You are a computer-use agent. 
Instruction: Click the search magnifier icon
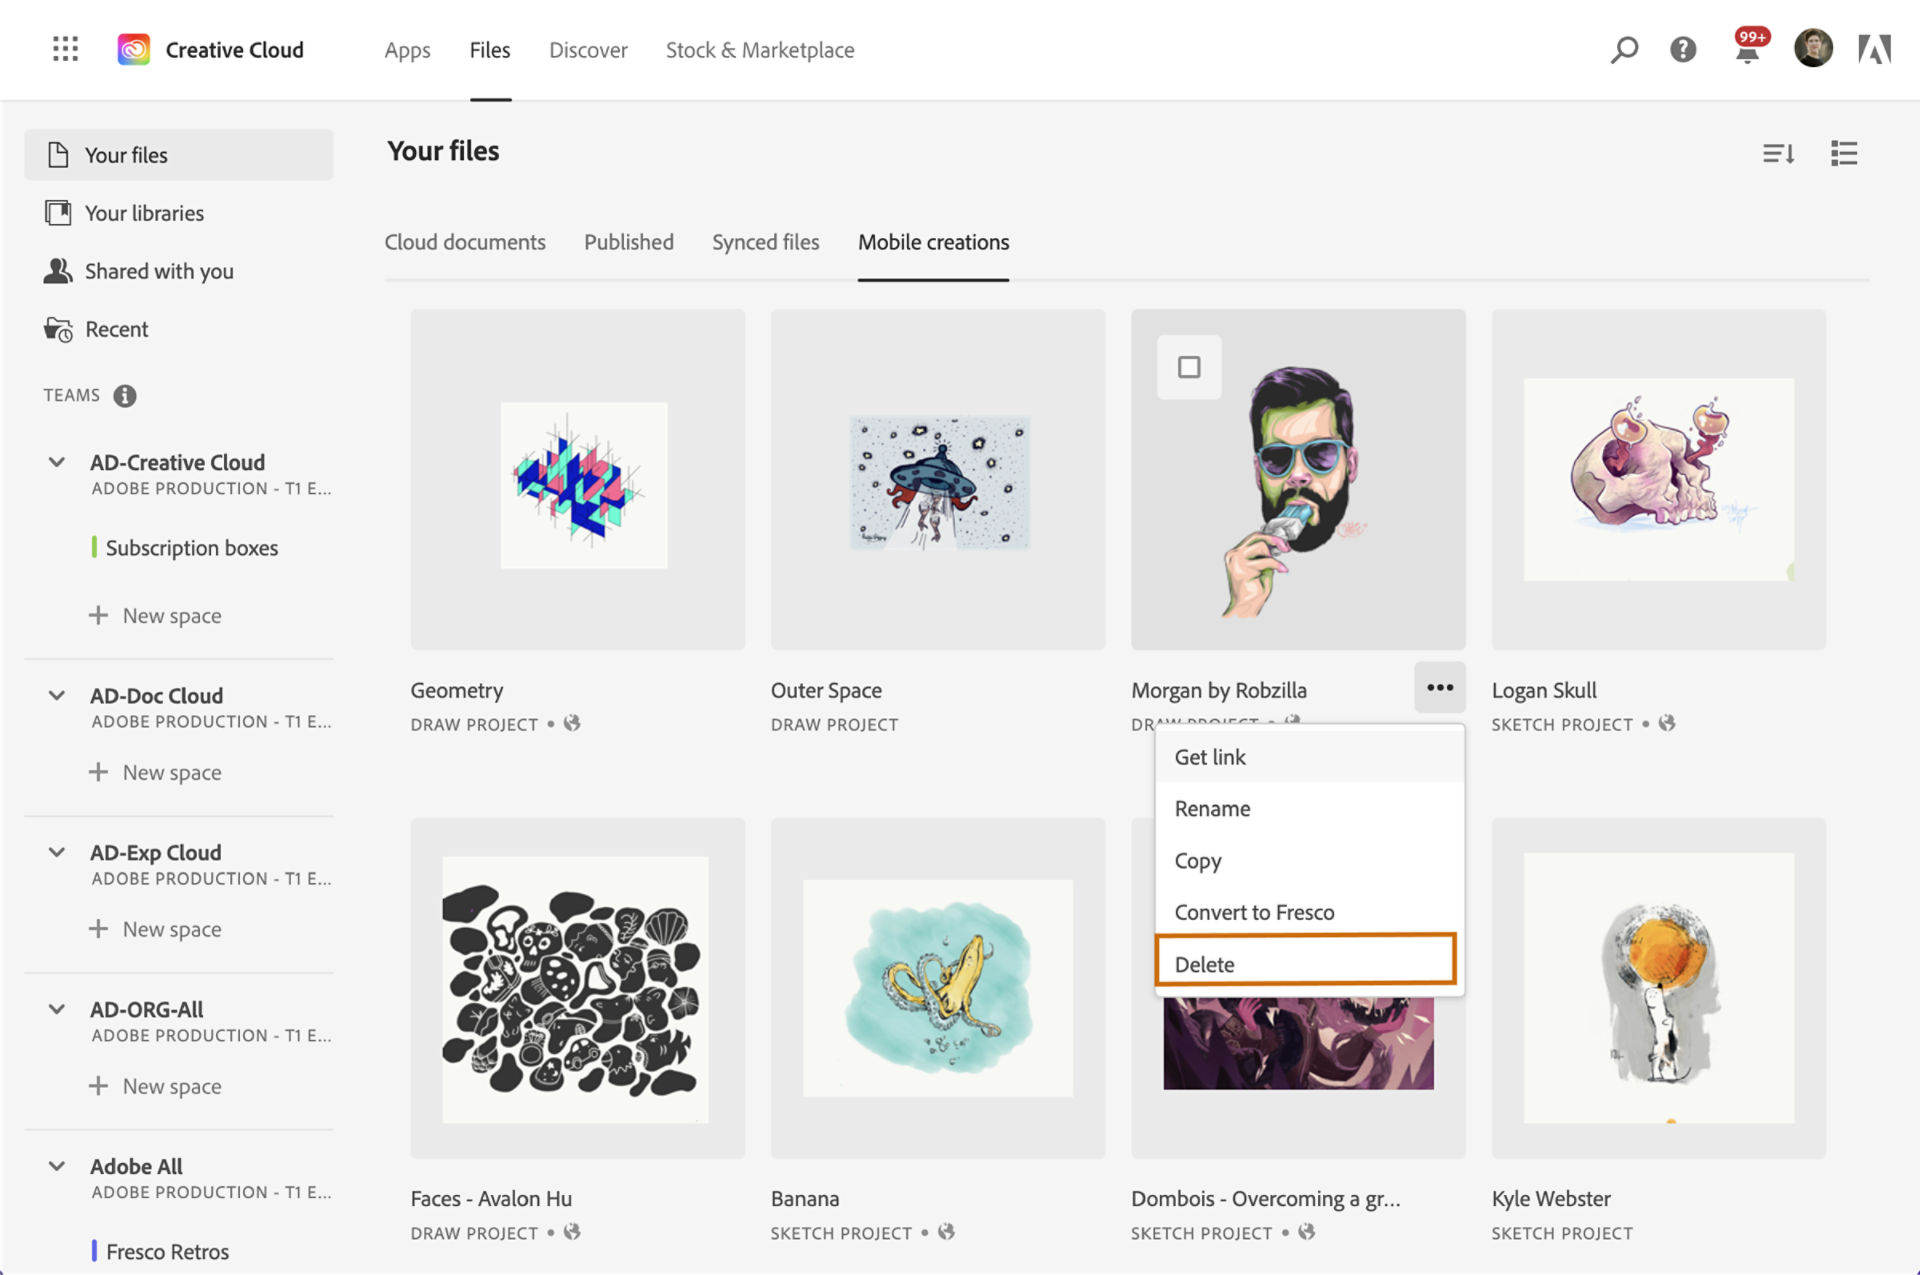tap(1624, 49)
